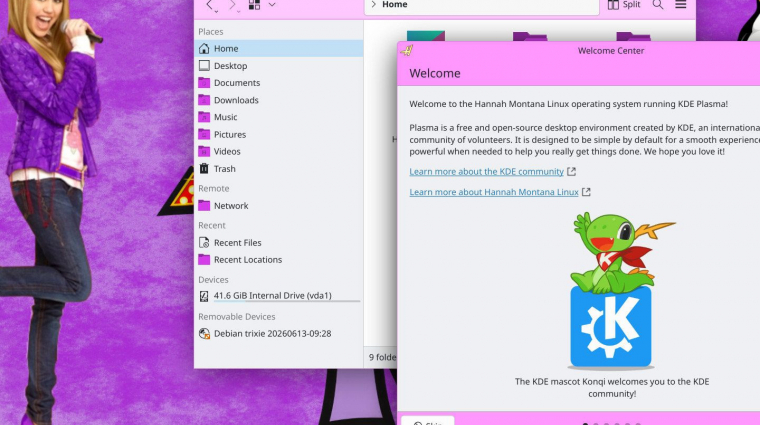760x425 pixels.
Task: Click the forward navigation arrow
Action: tap(233, 5)
